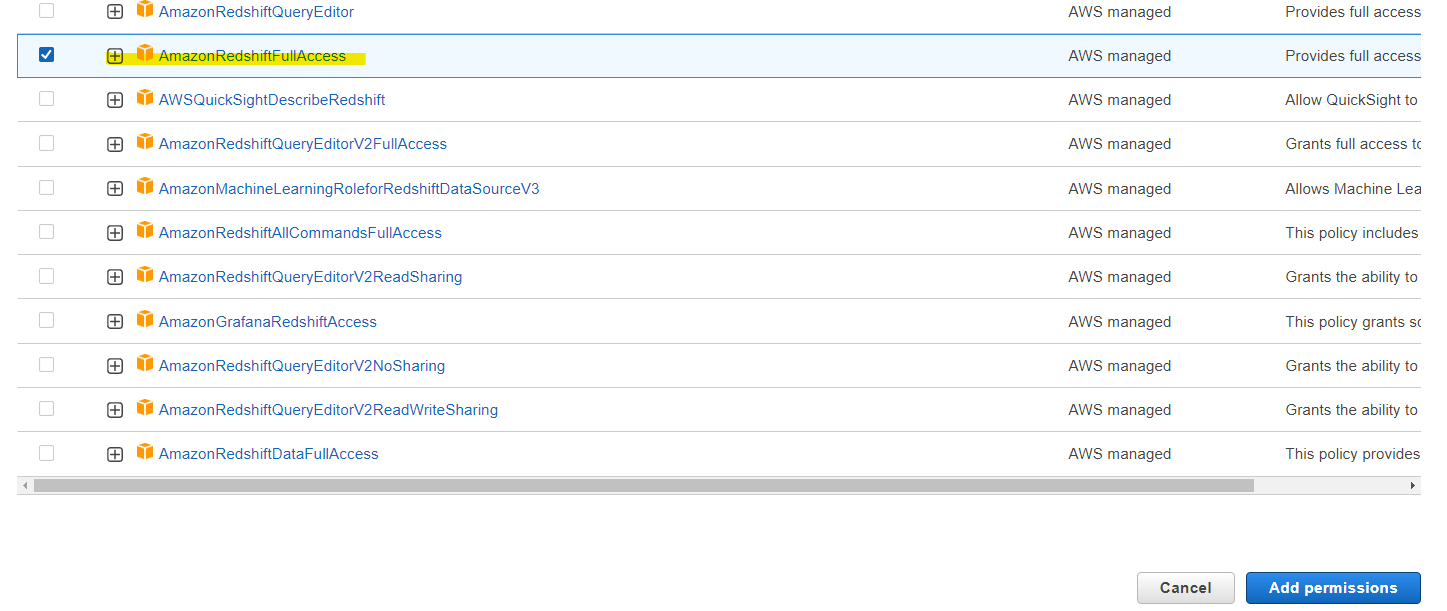Click the policy cube icon beside AmazonRedshiftFullAccess

pos(145,54)
